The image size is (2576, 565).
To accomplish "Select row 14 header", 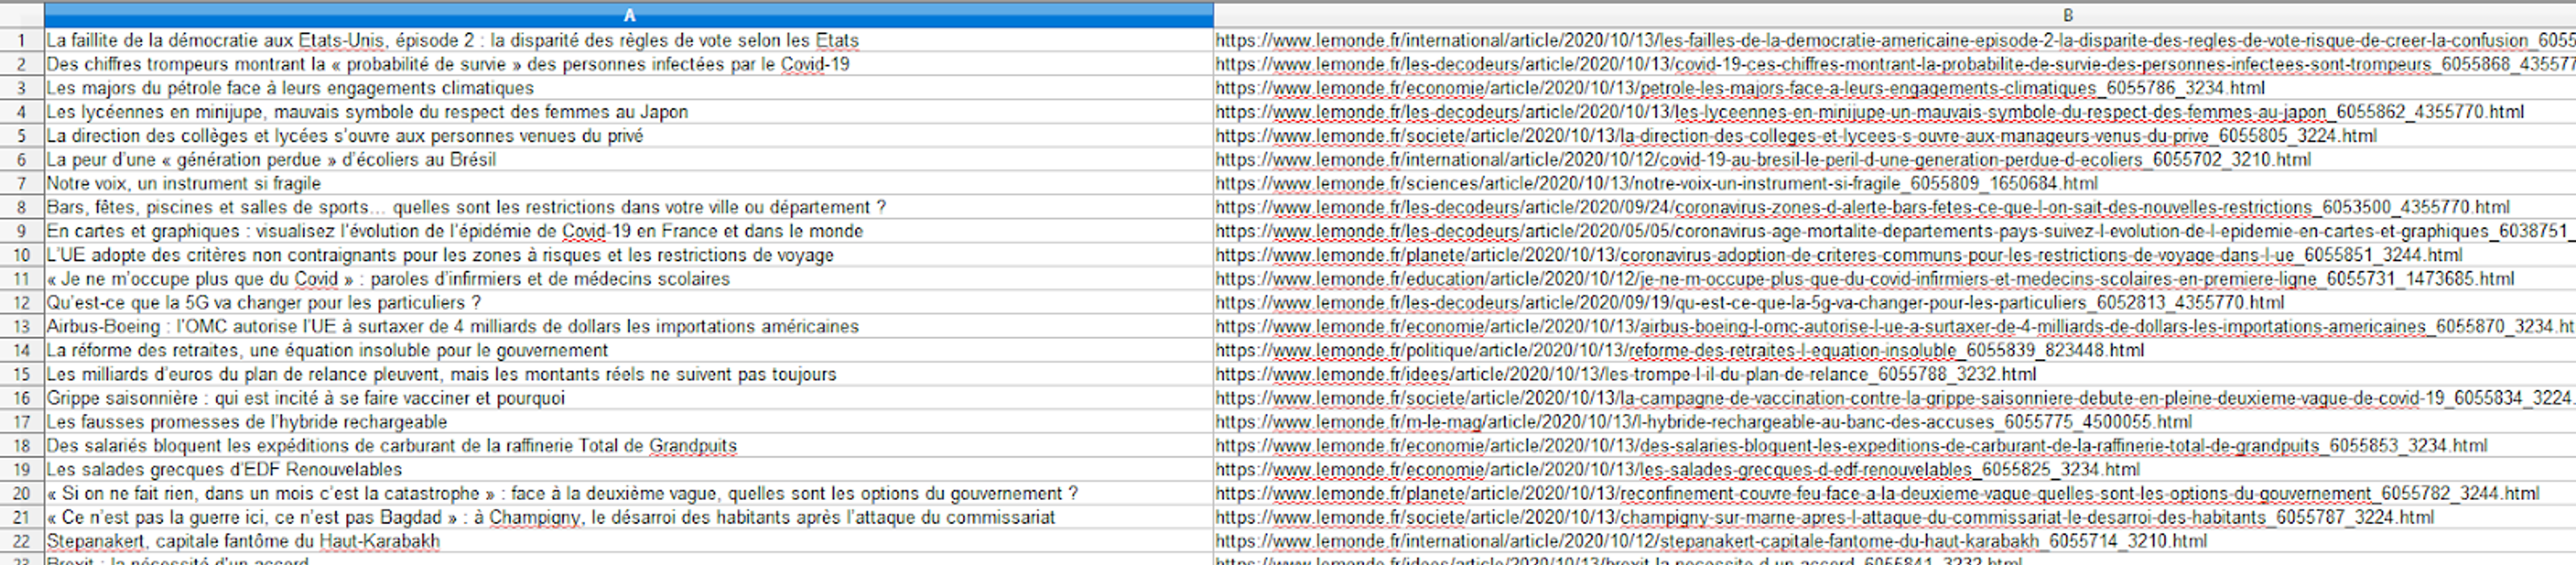I will pos(22,350).
